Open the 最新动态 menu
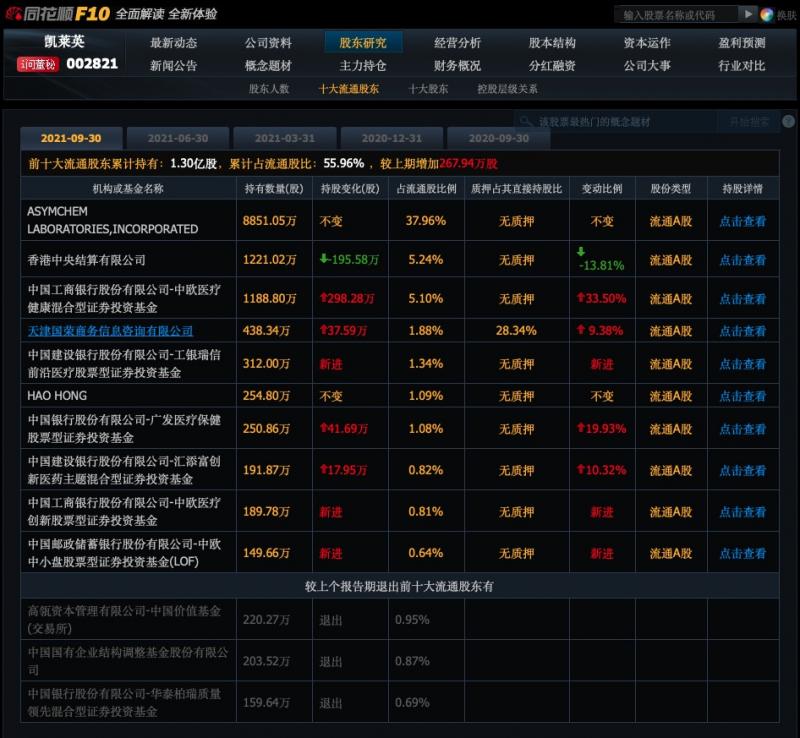The width and height of the screenshot is (800, 738). pos(173,43)
